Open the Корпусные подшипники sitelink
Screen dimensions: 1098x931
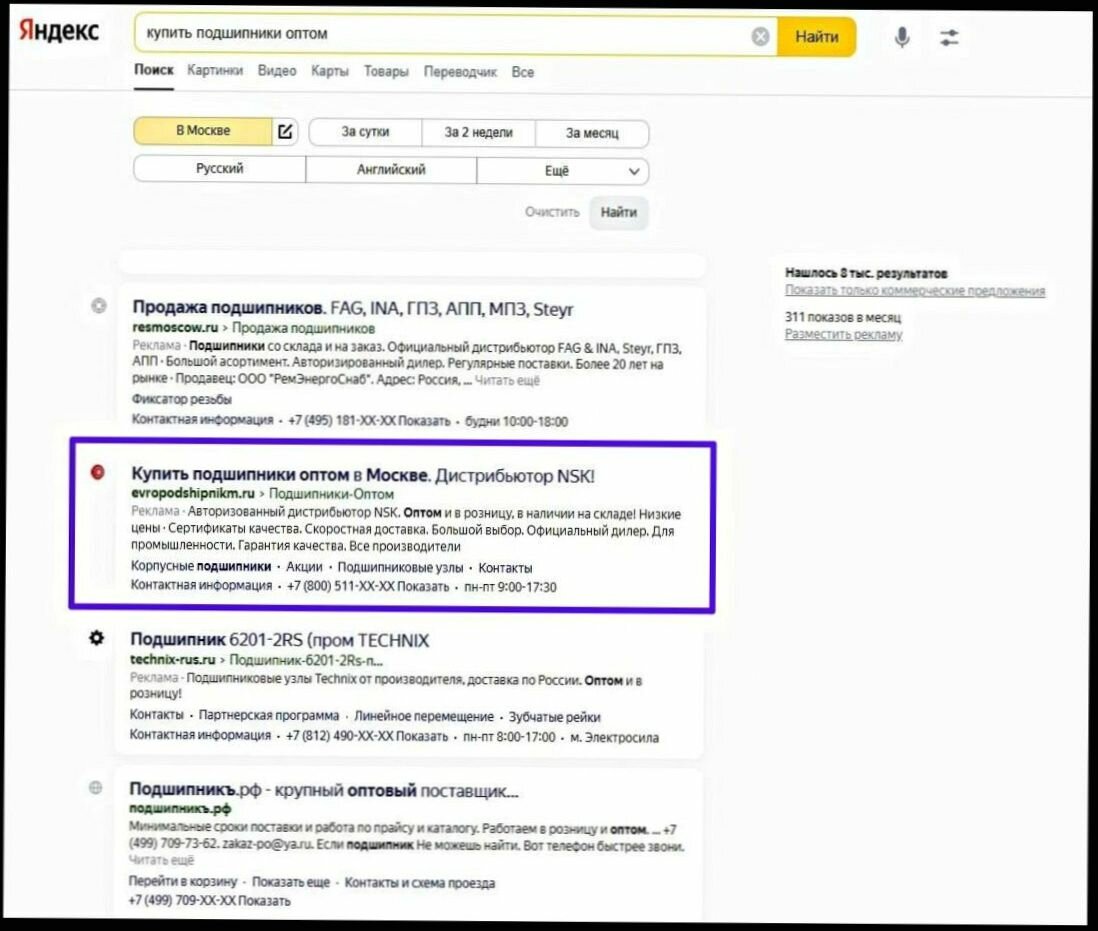coord(201,566)
